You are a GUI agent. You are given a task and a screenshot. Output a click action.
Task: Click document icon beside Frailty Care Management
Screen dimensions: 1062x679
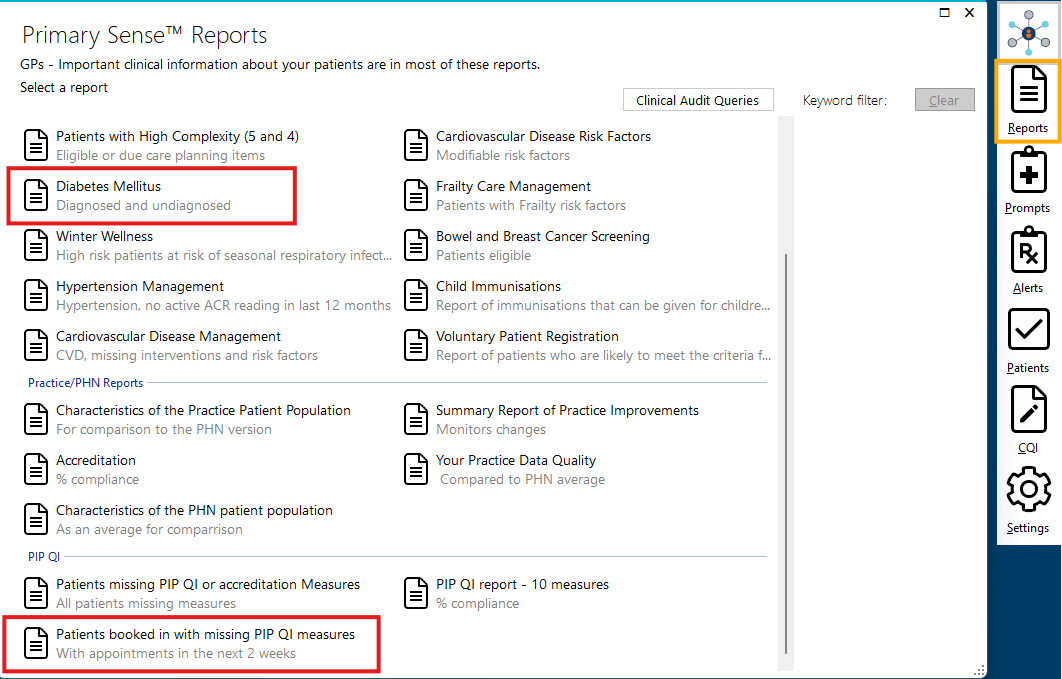coord(416,196)
